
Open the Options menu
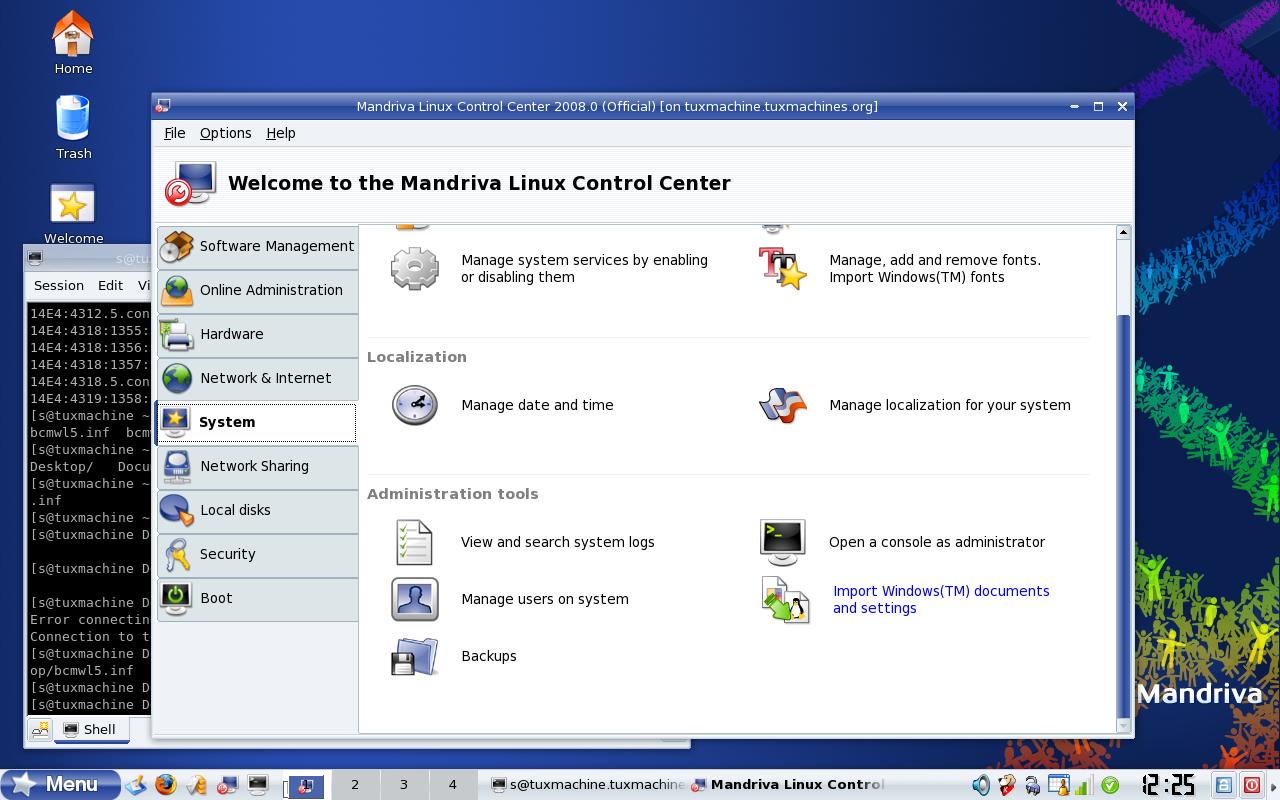tap(225, 133)
